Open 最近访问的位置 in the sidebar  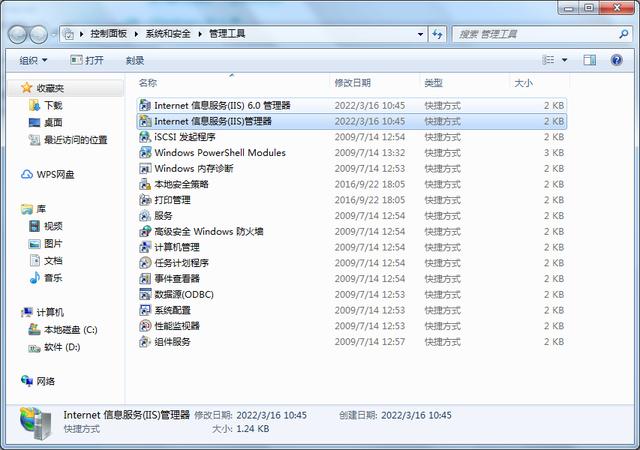pyautogui.click(x=68, y=140)
